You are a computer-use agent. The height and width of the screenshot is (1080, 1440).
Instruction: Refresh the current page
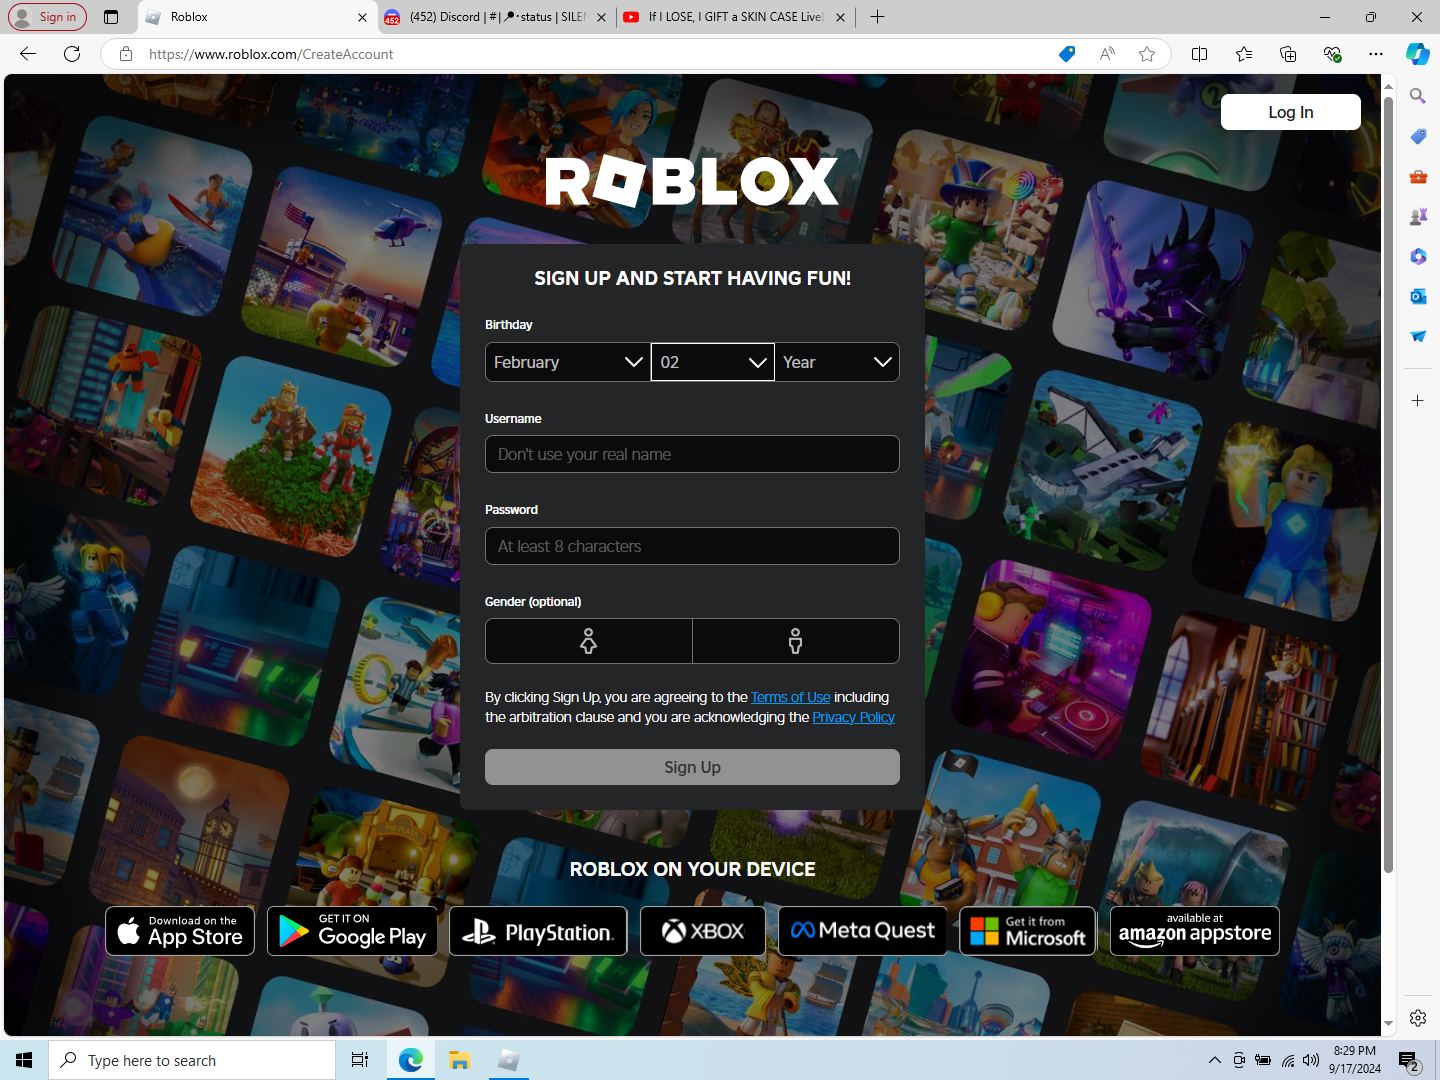click(x=72, y=54)
